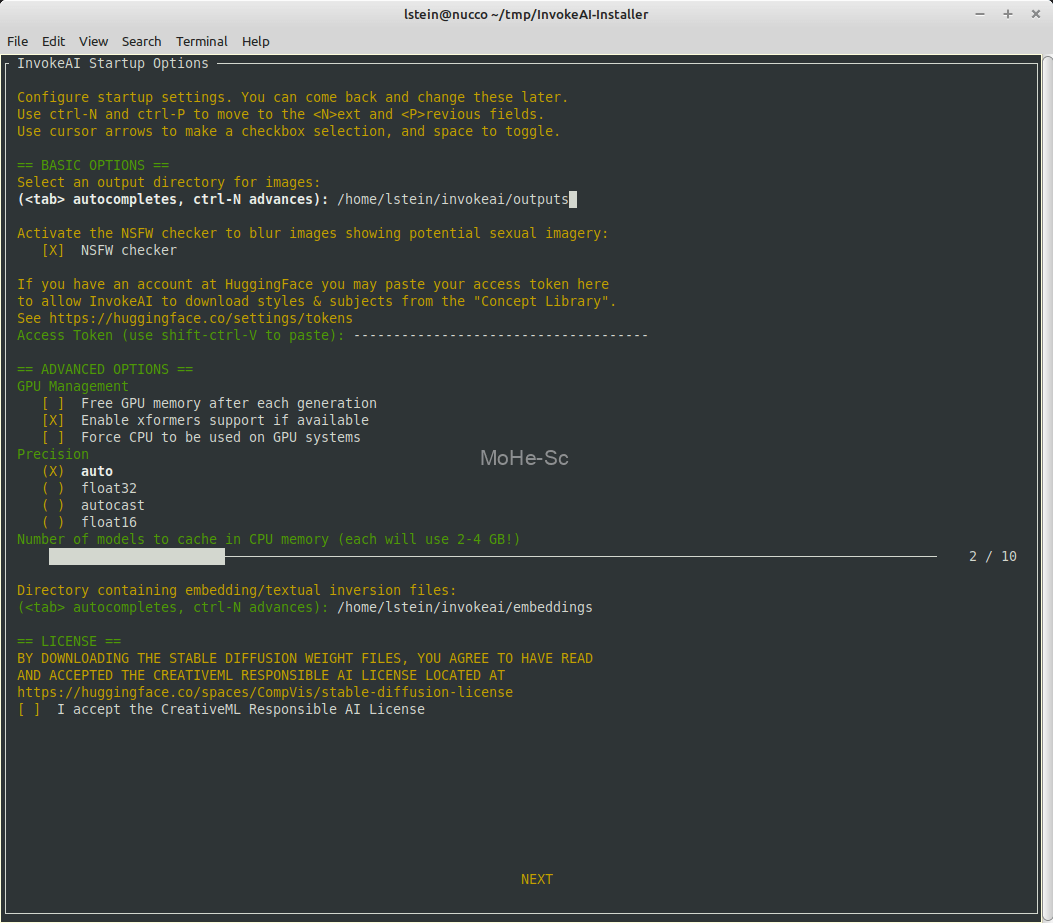Choose autocast precision option

[x=53, y=505]
